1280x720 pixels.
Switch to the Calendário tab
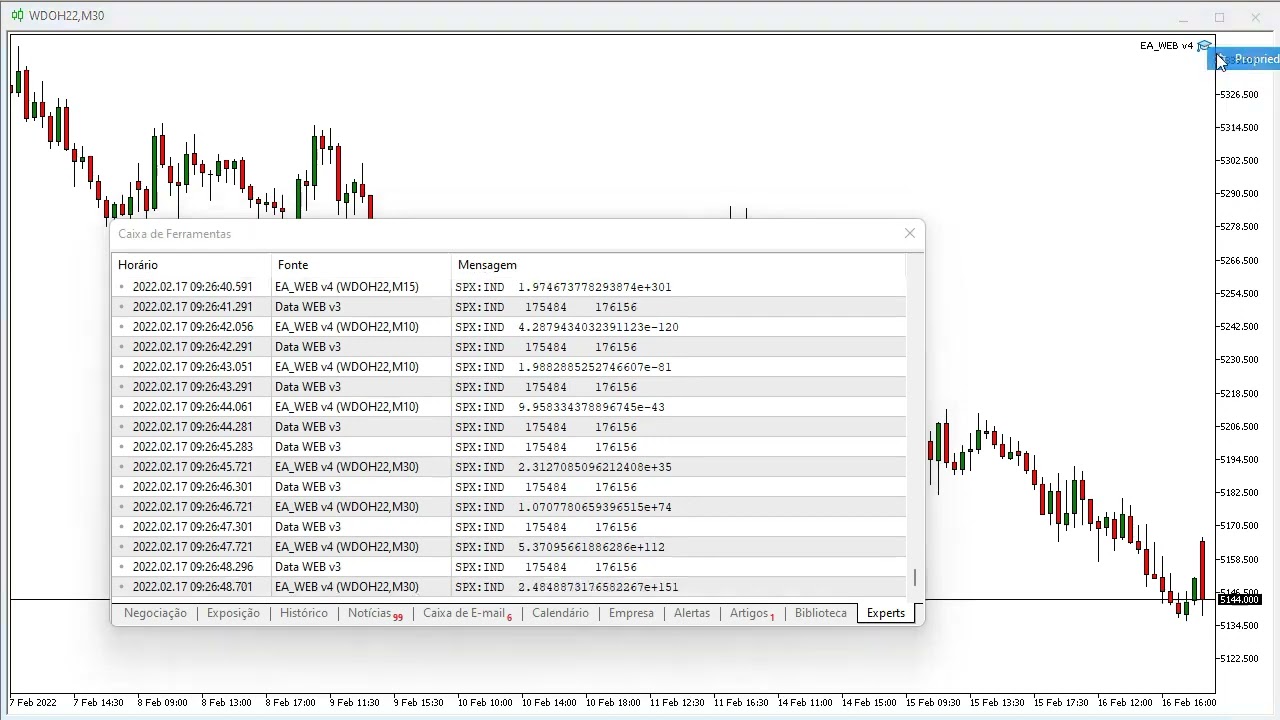560,613
